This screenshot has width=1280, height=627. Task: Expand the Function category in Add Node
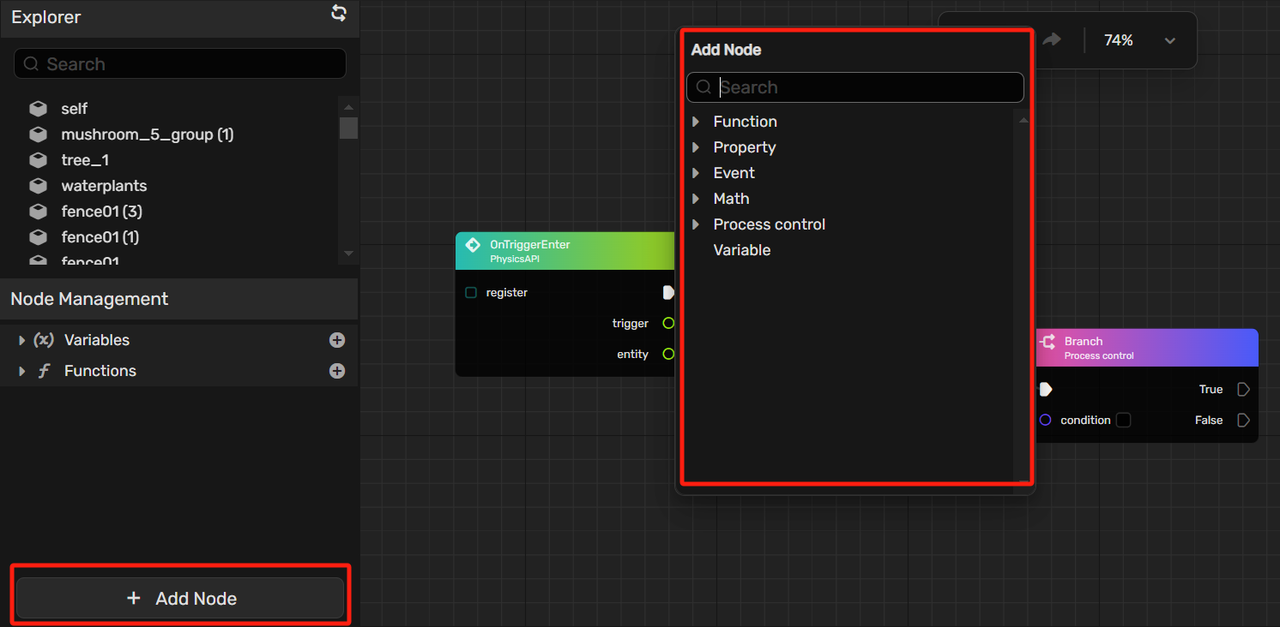(697, 122)
